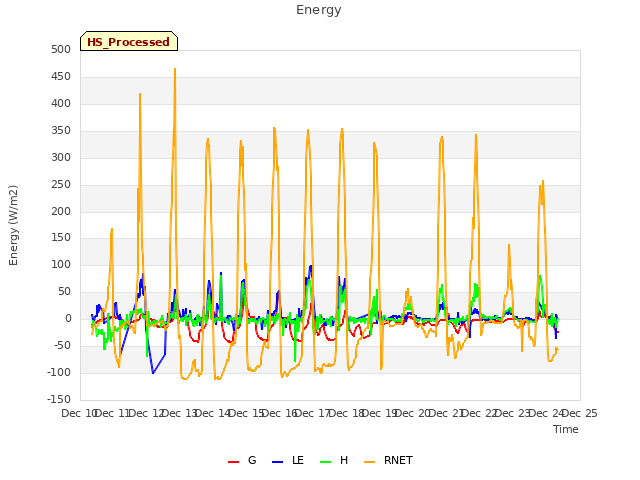Click the 0 y-axis tick label
Viewport: 640px width, 480px height.
point(68,318)
